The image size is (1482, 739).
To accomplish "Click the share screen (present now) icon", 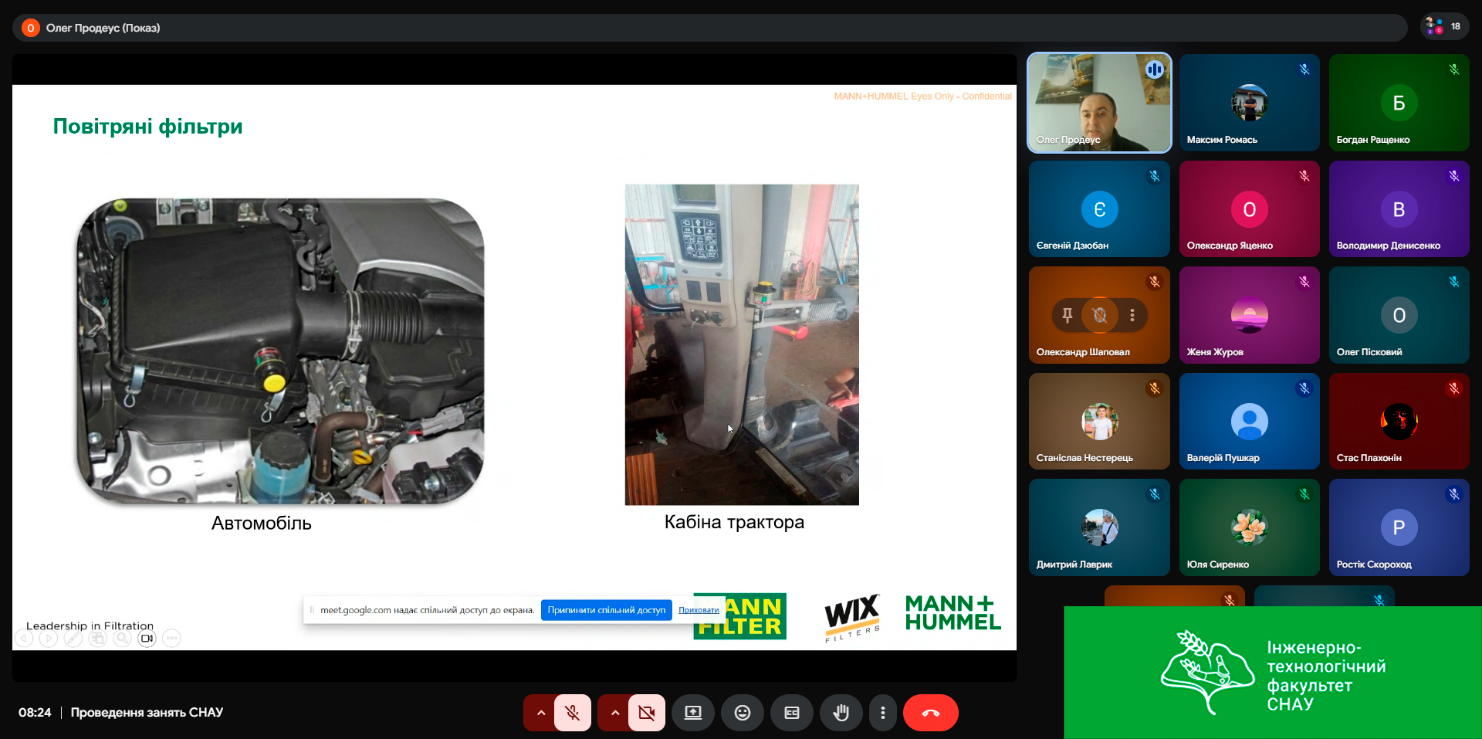I will coord(692,713).
